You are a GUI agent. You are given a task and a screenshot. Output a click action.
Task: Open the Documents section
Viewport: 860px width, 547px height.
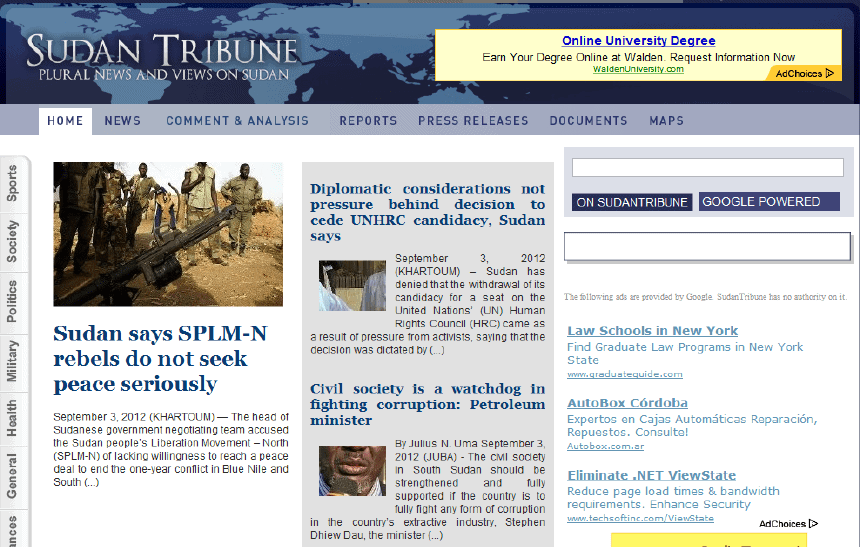(589, 121)
